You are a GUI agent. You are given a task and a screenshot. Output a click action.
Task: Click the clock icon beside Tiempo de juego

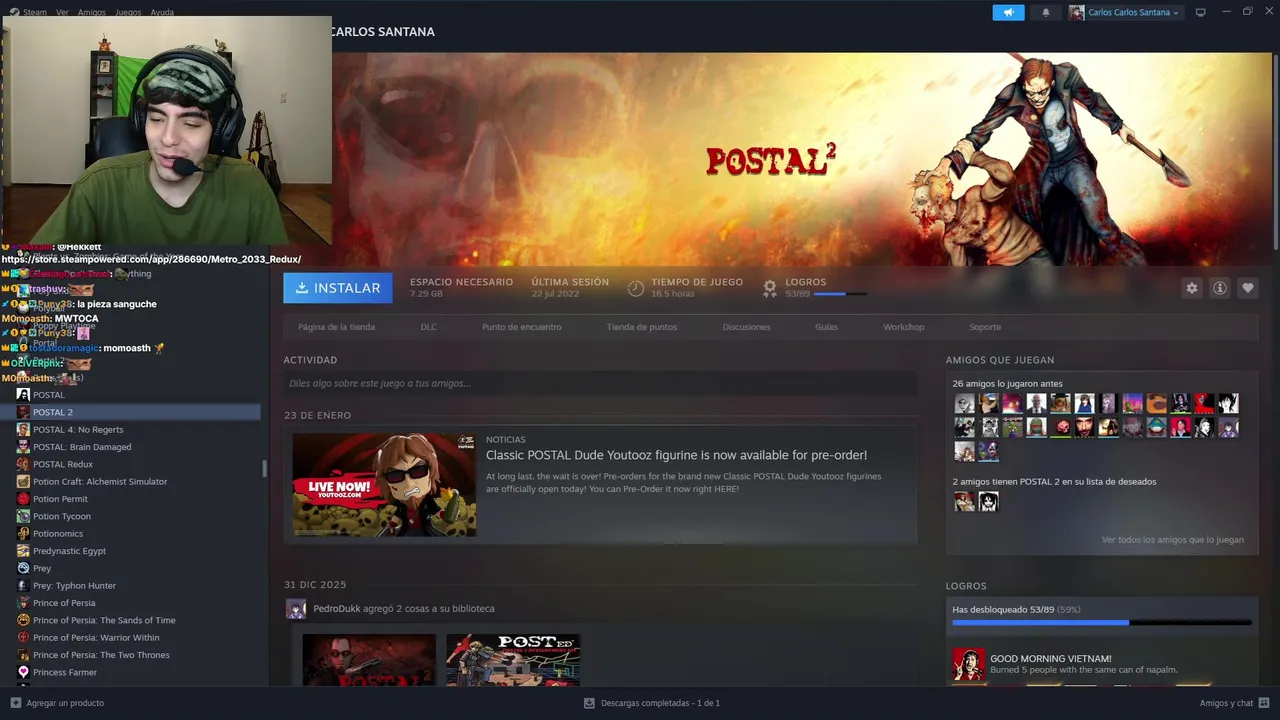click(636, 288)
